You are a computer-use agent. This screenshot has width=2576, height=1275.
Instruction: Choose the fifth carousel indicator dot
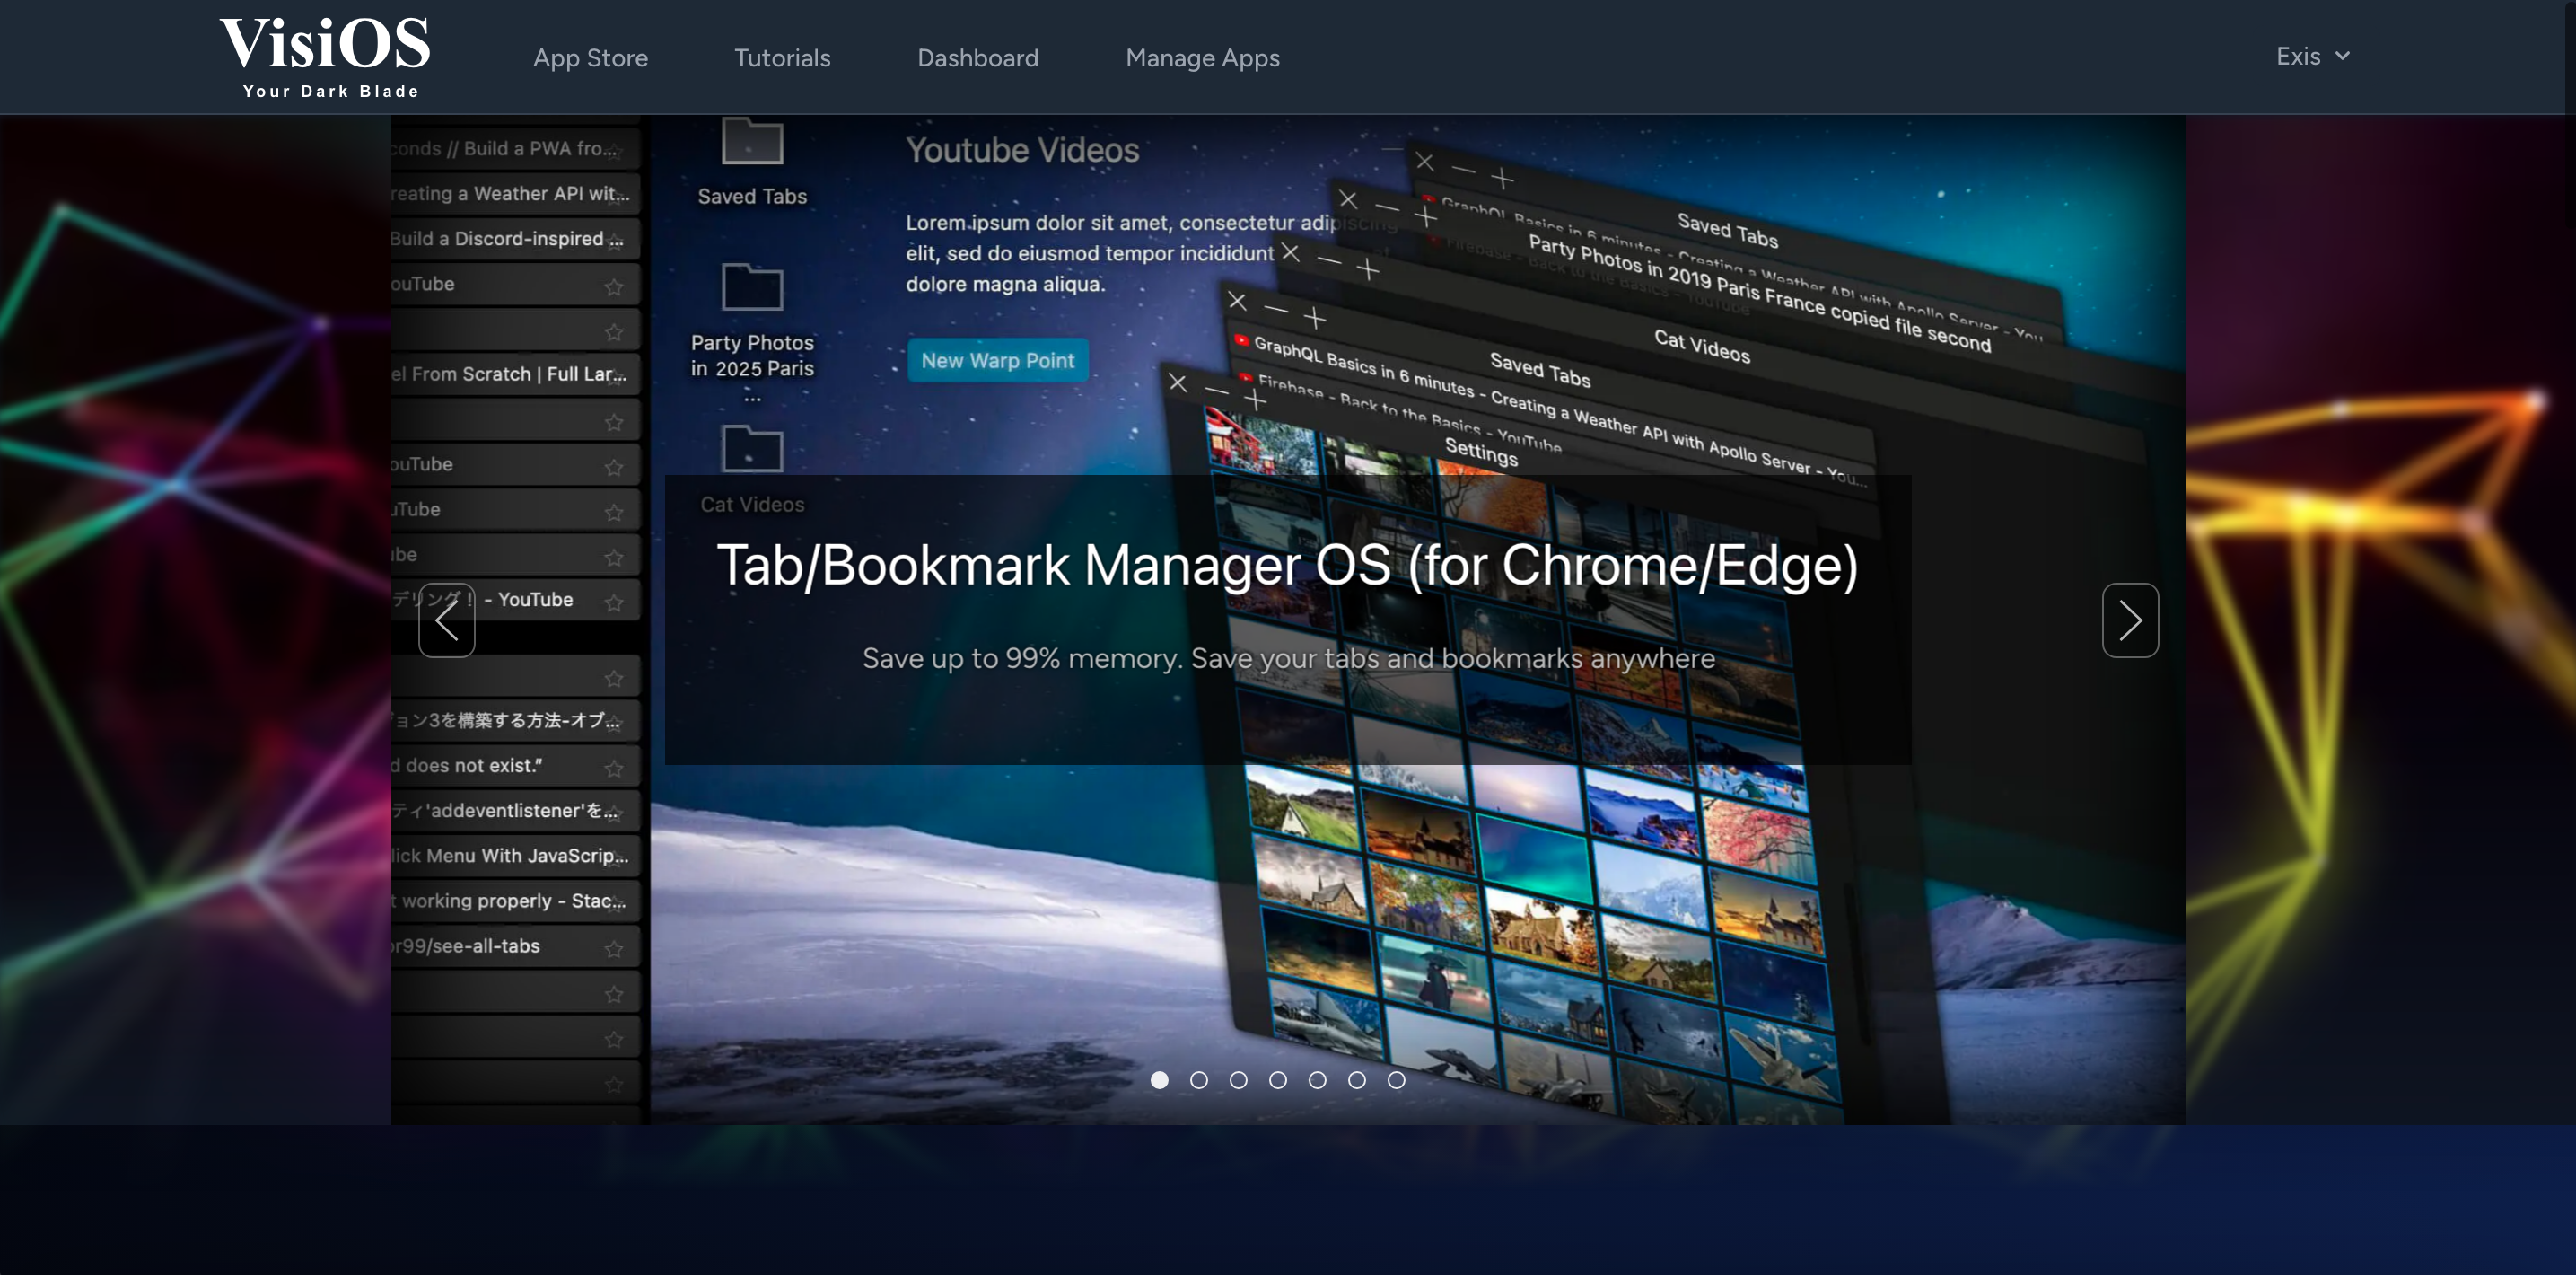tap(1317, 1079)
